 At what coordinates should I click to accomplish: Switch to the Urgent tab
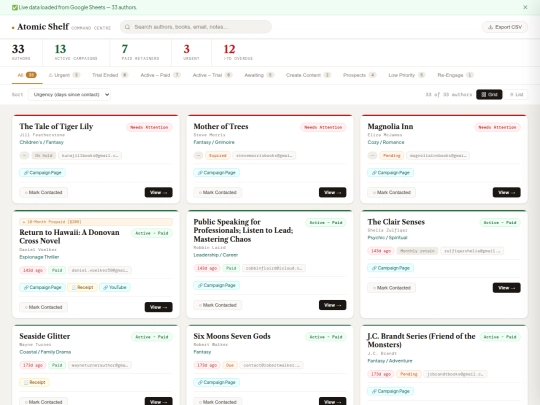(x=64, y=75)
